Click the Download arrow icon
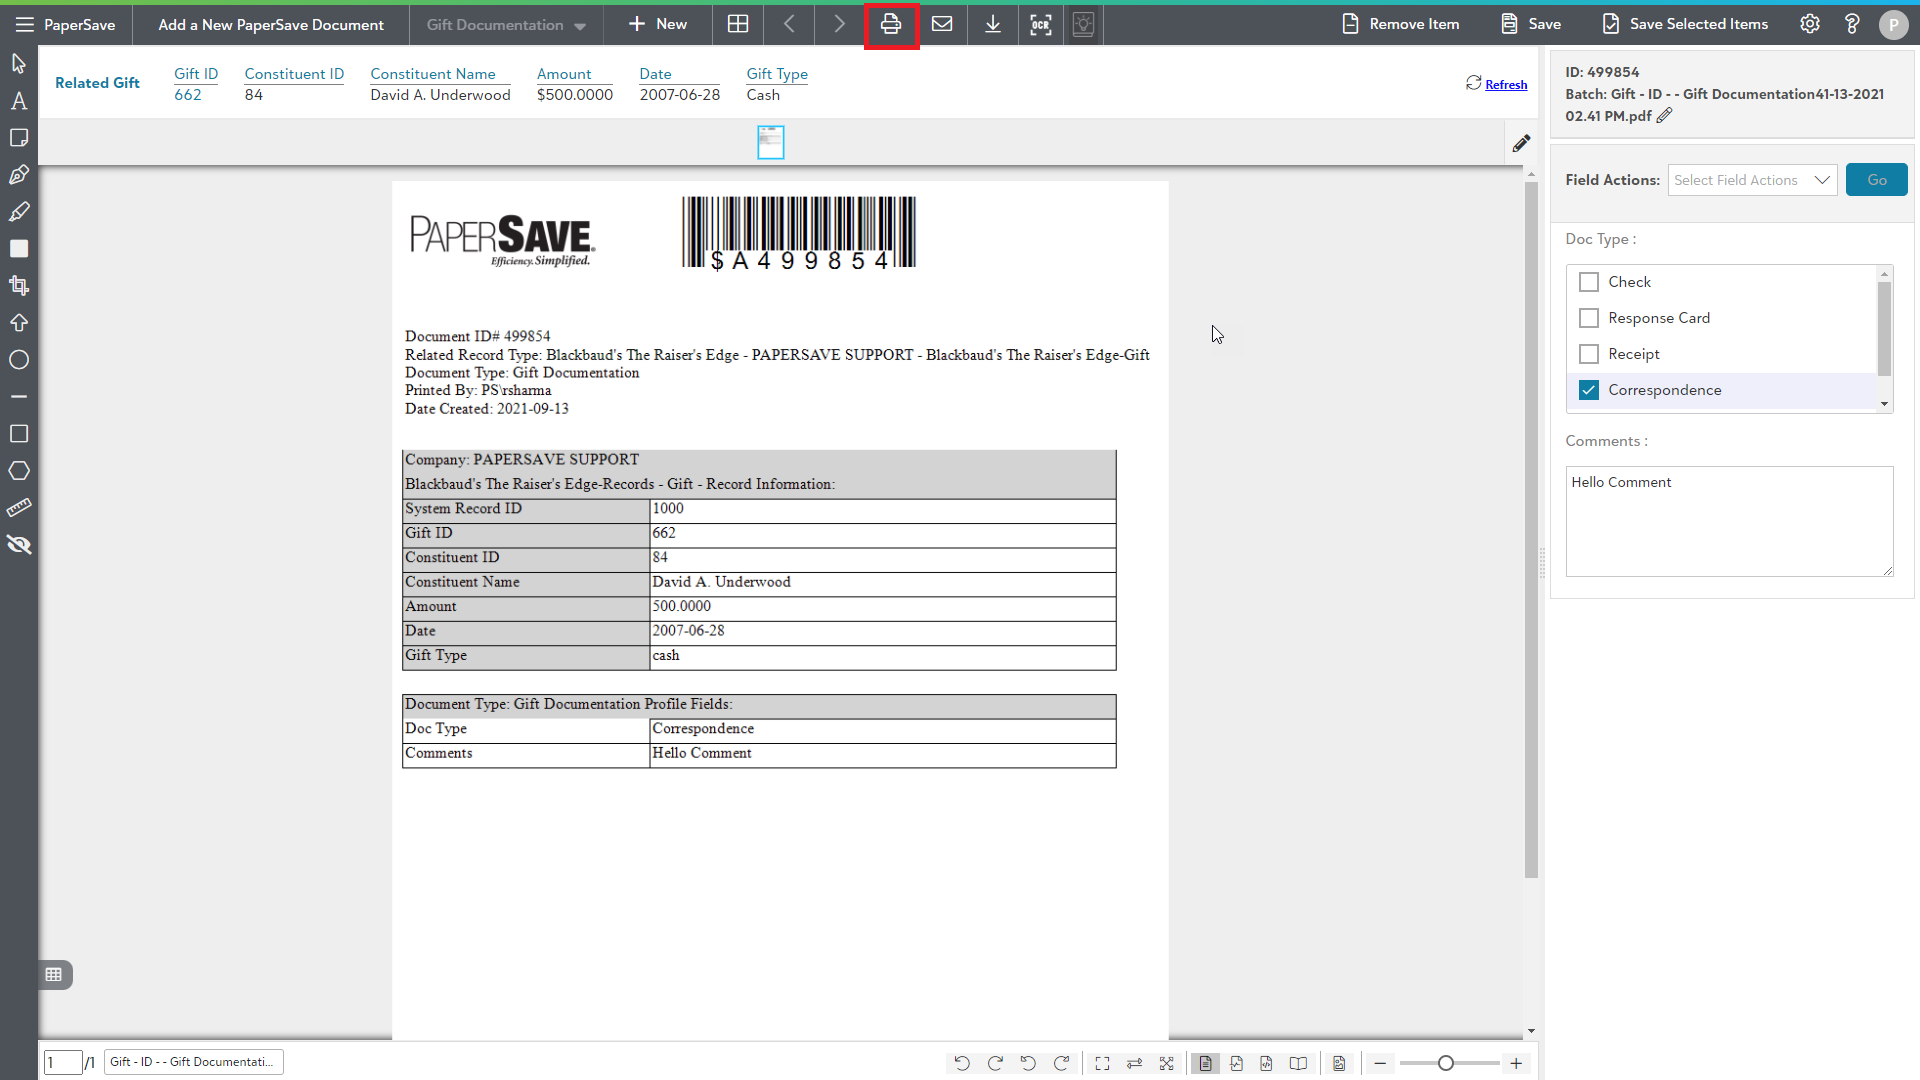 click(x=992, y=24)
